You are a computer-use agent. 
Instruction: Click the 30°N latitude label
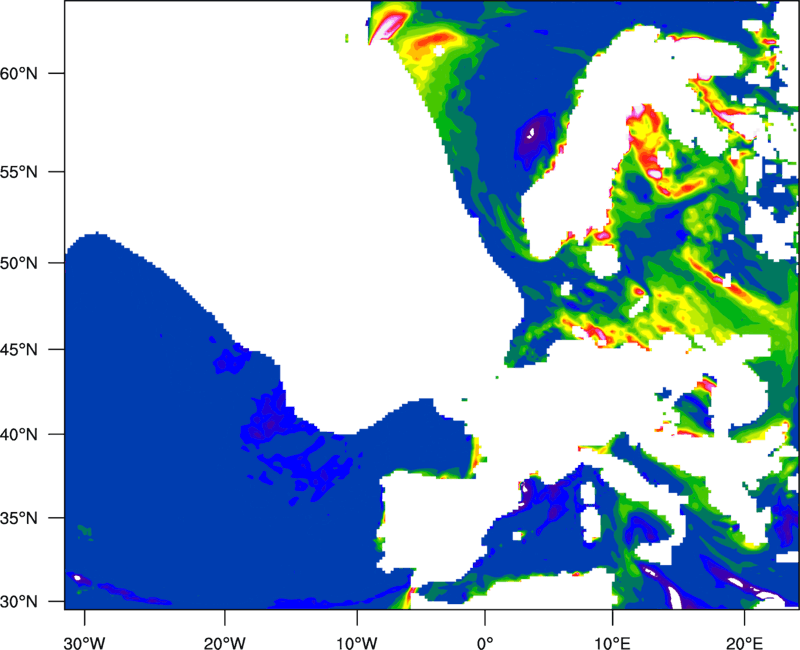(x=19, y=602)
